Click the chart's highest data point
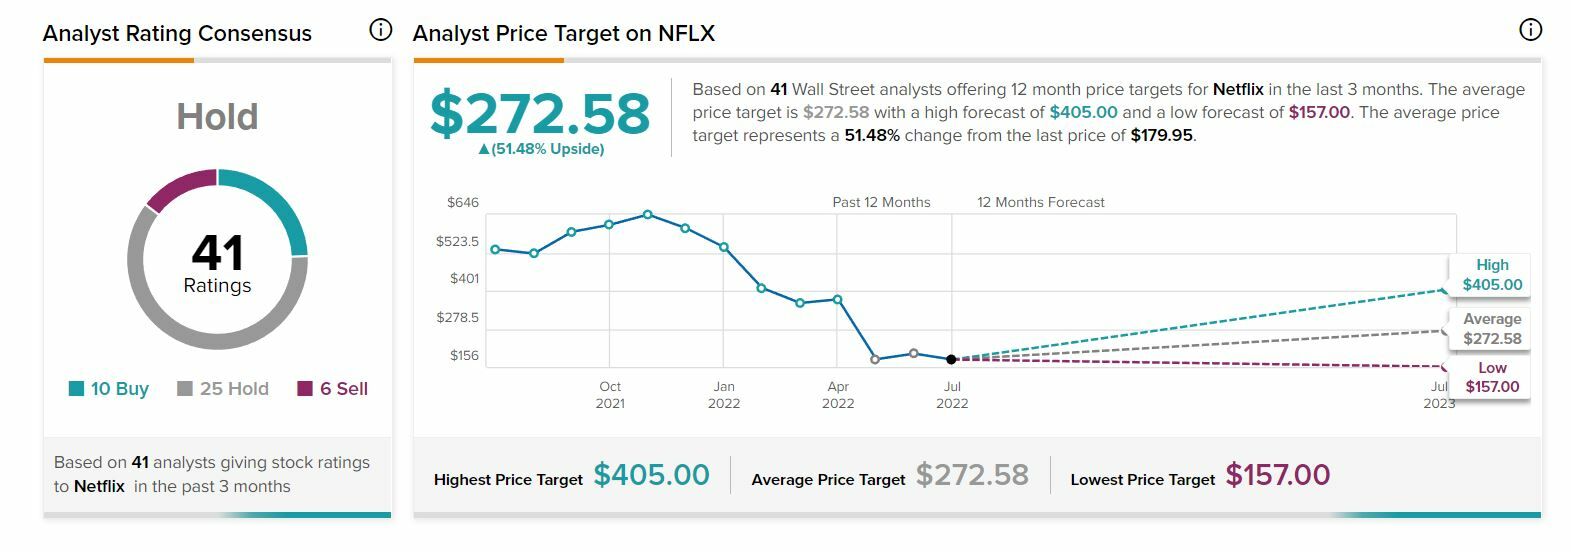Viewport: 1571px width, 552px height. point(648,214)
